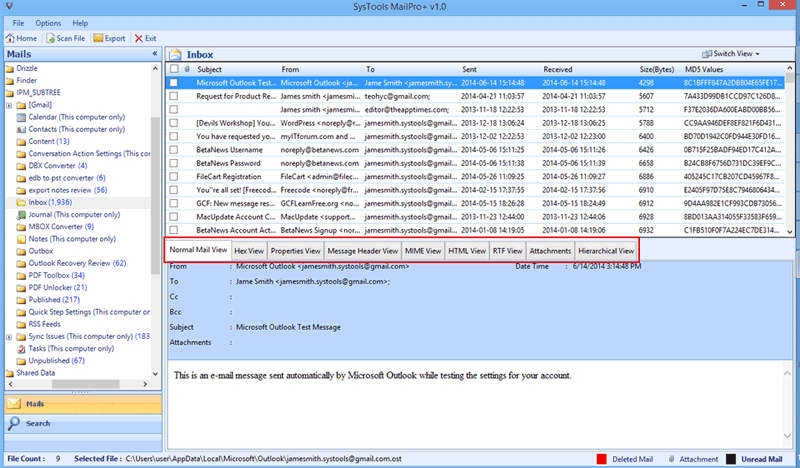Click the Tasks folder icon
800x468 pixels.
[21, 349]
